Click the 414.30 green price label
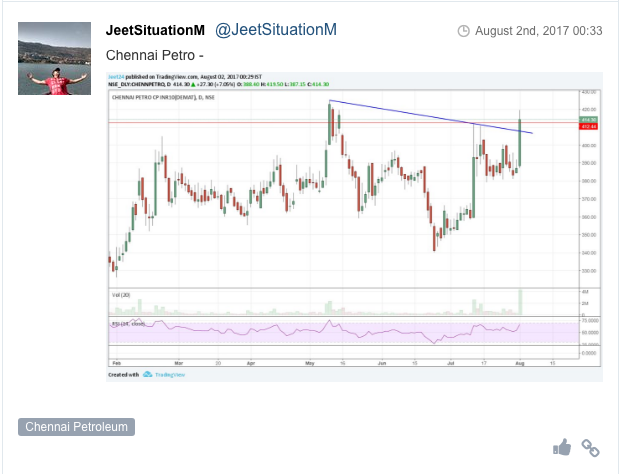 click(588, 119)
